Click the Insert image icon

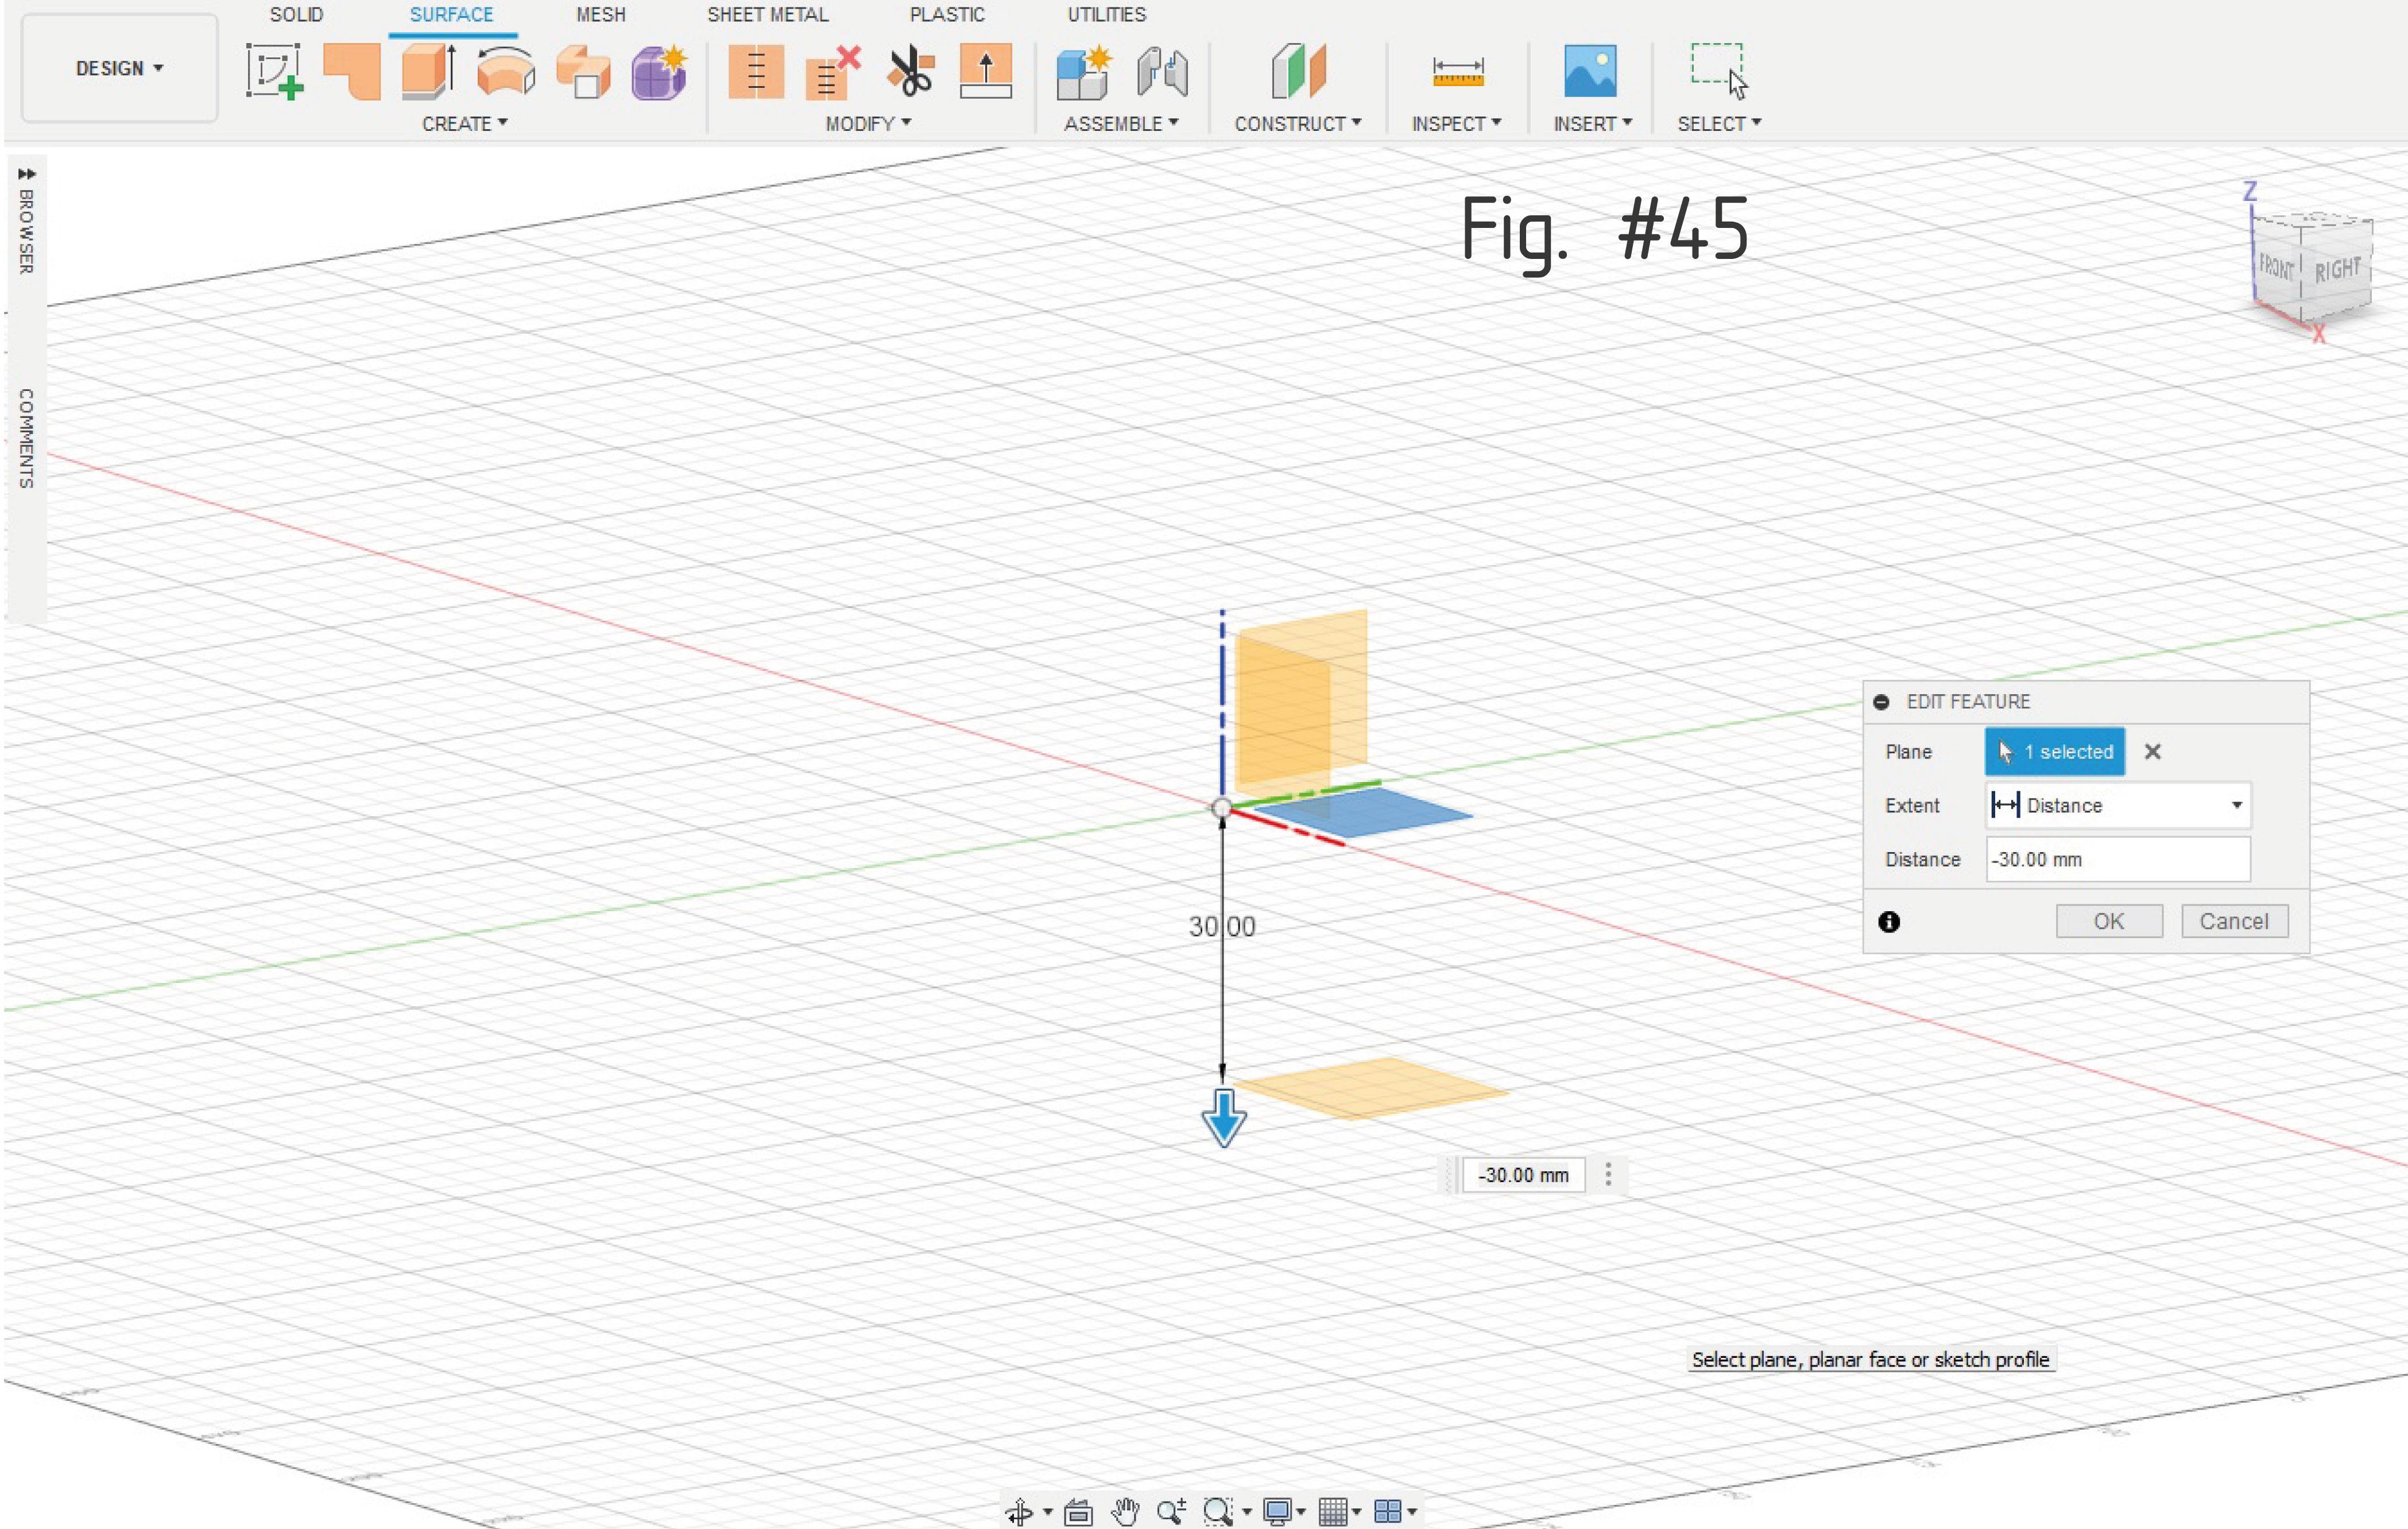(1590, 71)
